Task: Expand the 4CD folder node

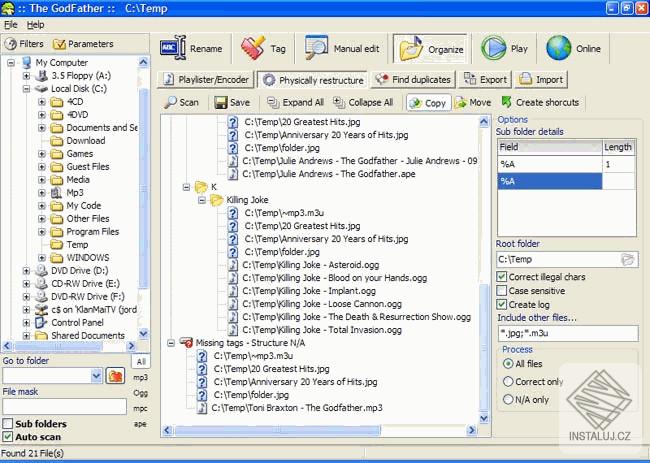Action: pyautogui.click(x=41, y=102)
